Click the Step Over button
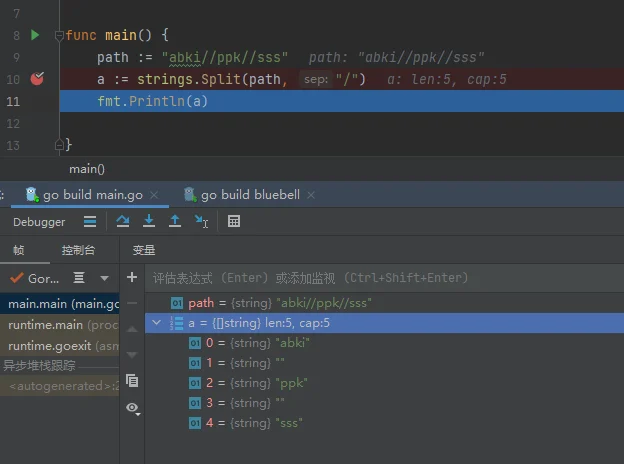The height and width of the screenshot is (464, 624). point(123,221)
